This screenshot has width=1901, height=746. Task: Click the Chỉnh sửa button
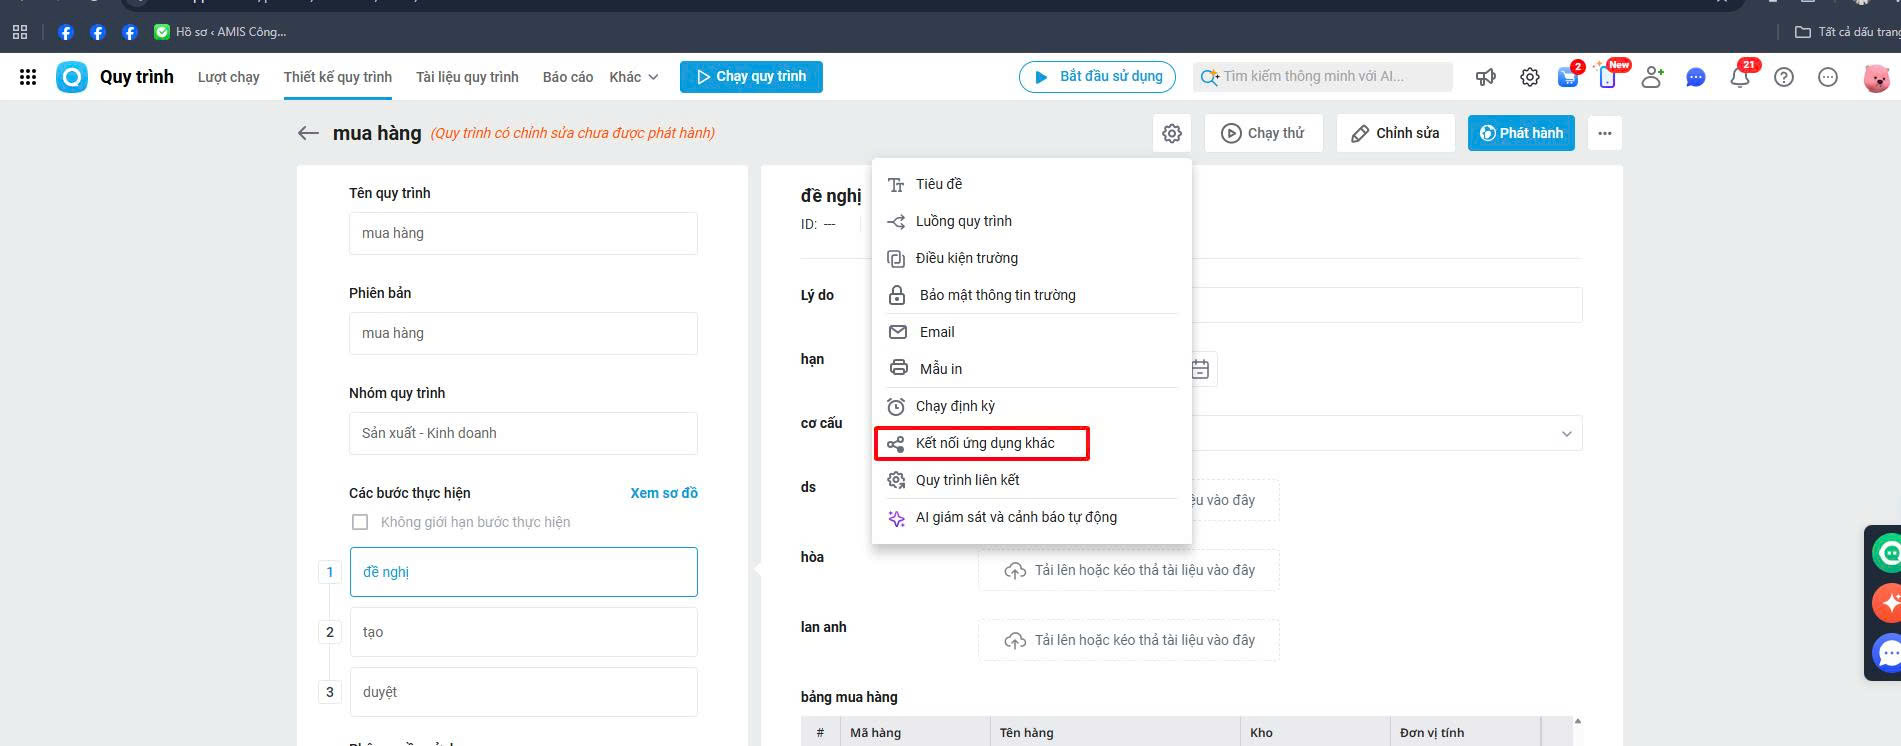1396,133
